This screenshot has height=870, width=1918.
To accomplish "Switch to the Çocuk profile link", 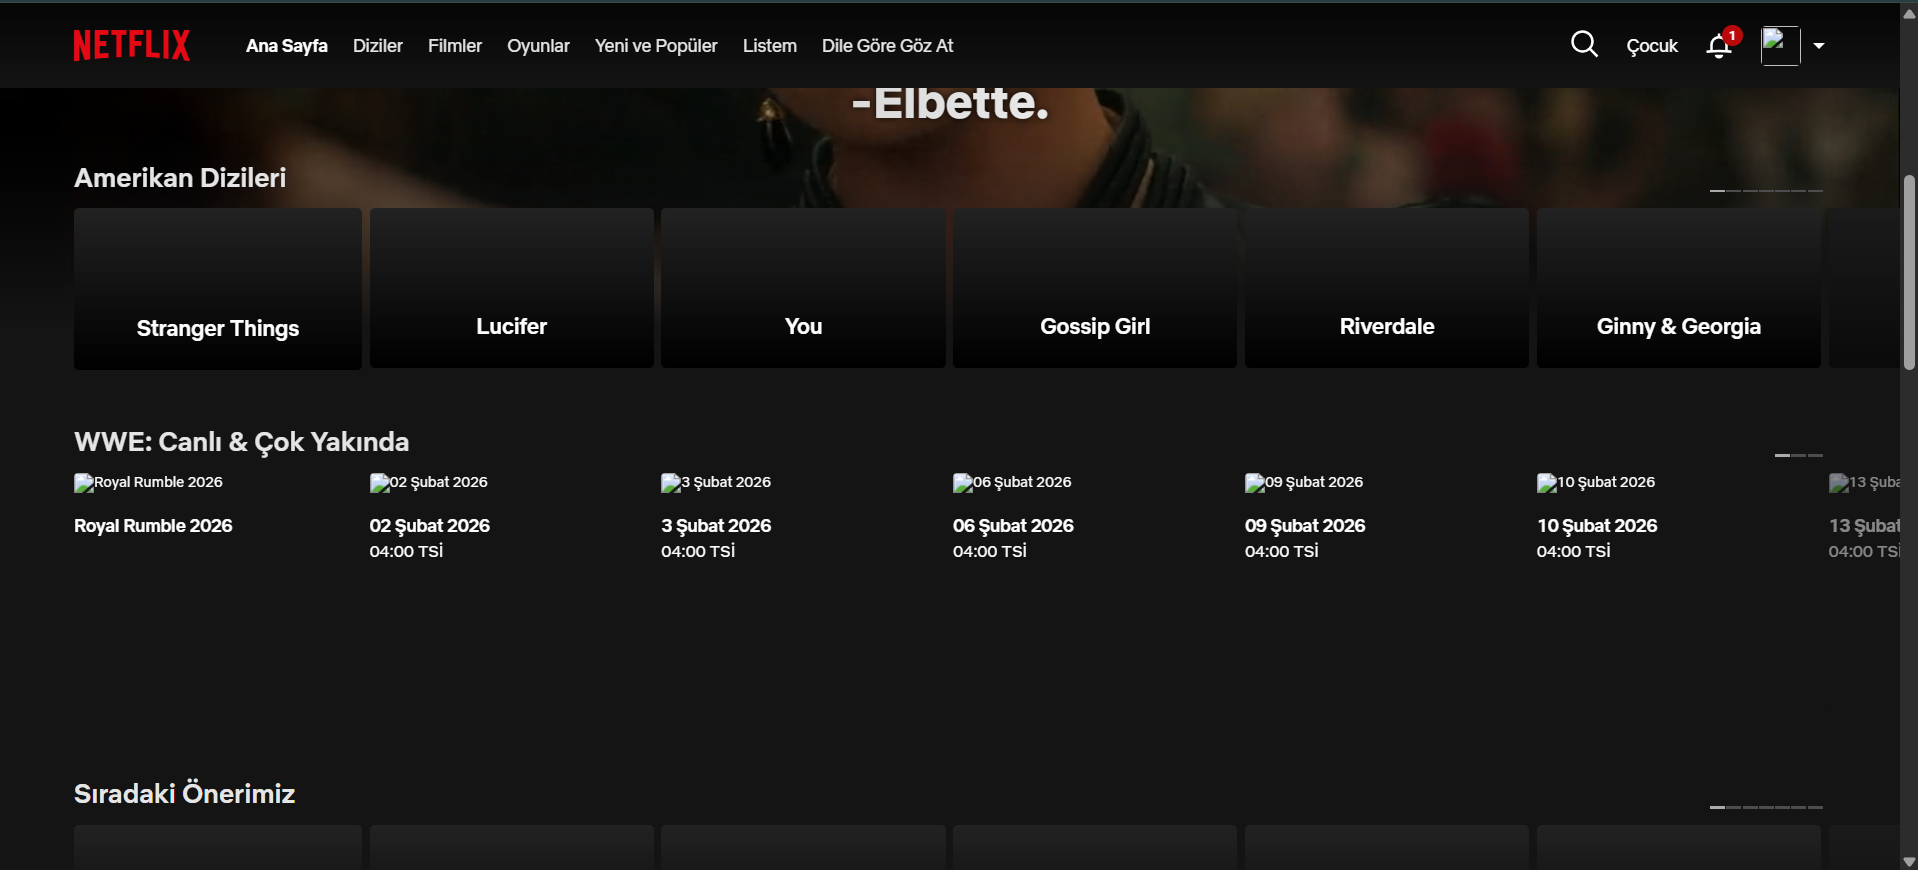I will click(x=1652, y=46).
